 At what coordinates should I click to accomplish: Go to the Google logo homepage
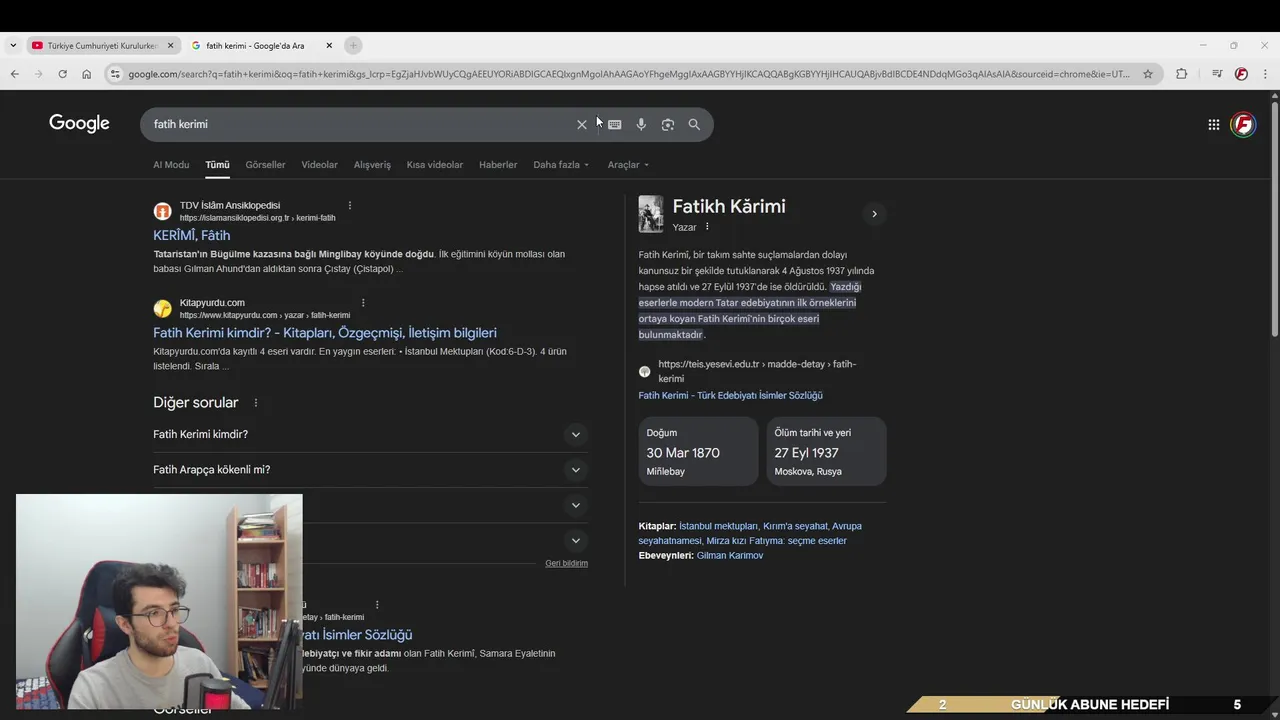pos(79,123)
